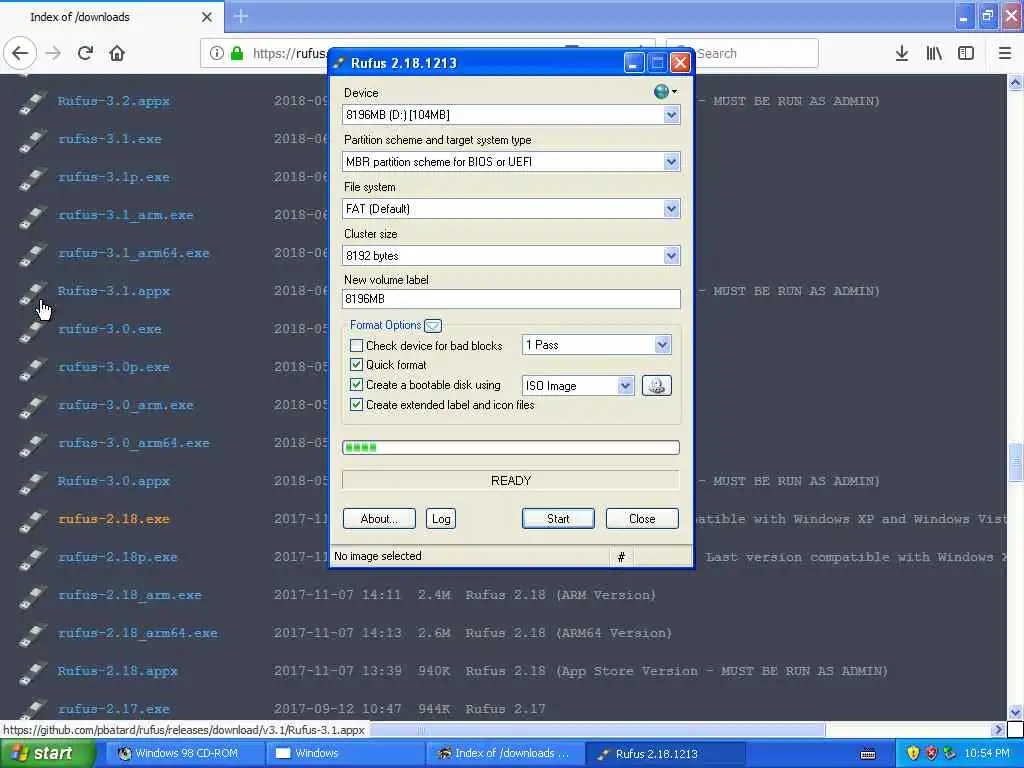Screen dimensions: 1024x768
Task: Open a new Firefox tab with plus
Action: click(241, 16)
